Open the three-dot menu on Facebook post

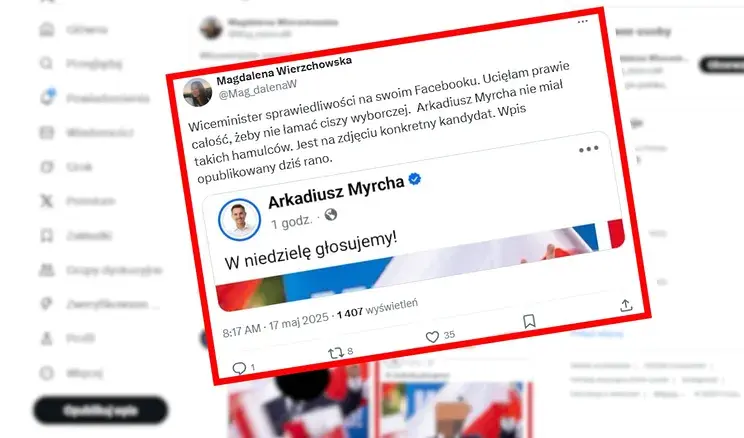click(x=588, y=149)
